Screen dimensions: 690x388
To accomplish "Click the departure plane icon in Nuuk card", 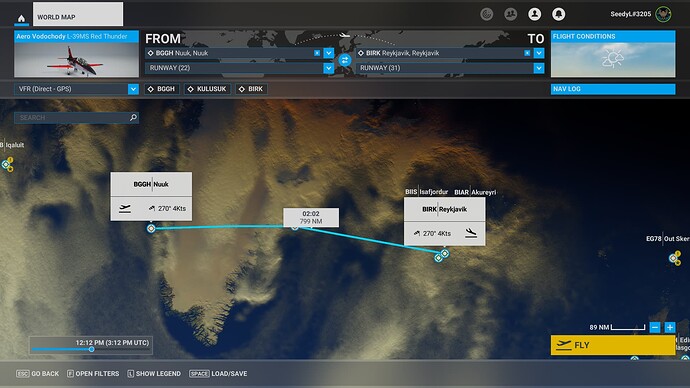I will [125, 209].
